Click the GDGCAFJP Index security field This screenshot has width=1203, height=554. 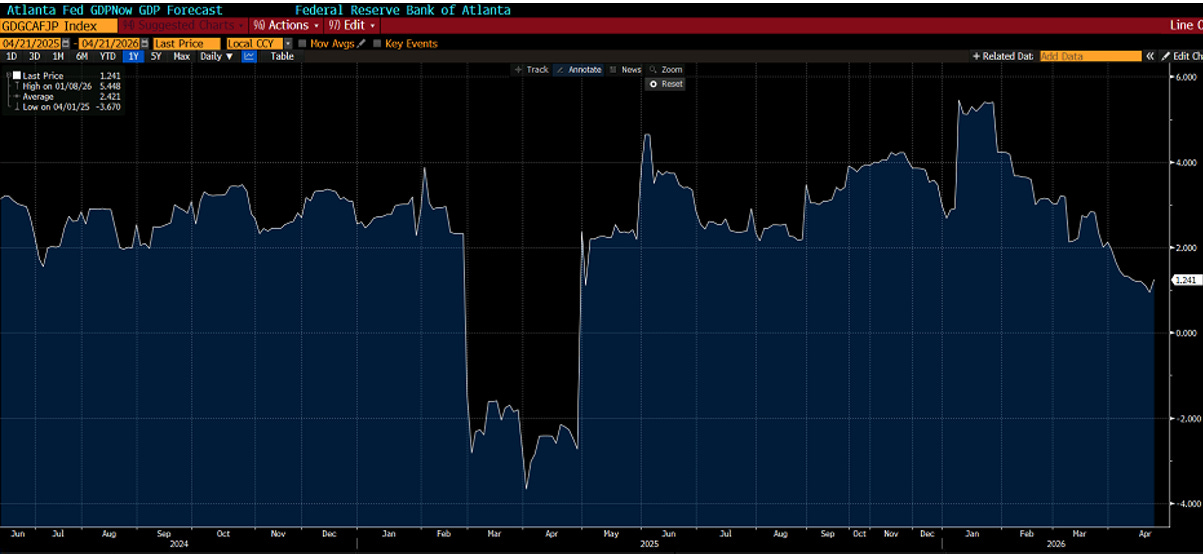(57, 24)
